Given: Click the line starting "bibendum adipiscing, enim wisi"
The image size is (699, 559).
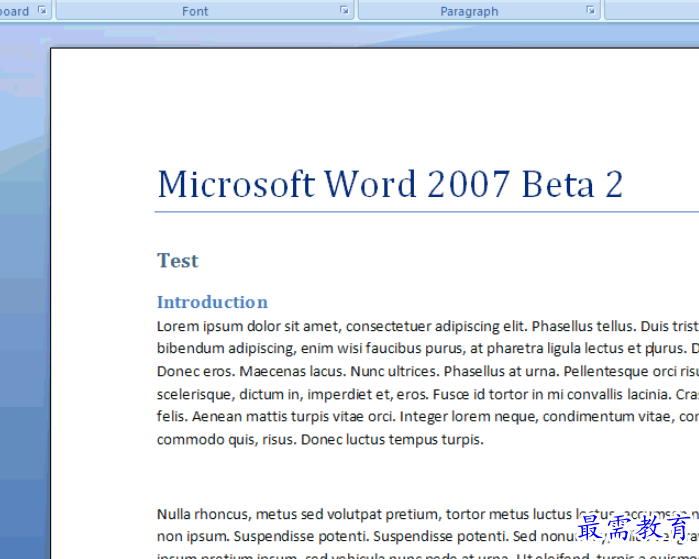Looking at the screenshot, I should [x=428, y=349].
